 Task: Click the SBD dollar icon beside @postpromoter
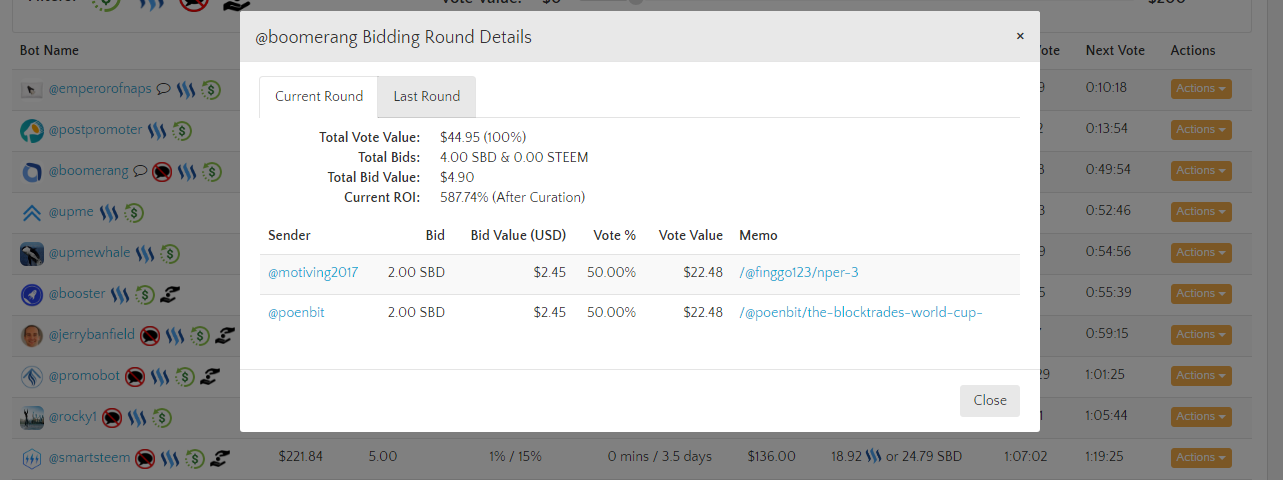(181, 130)
